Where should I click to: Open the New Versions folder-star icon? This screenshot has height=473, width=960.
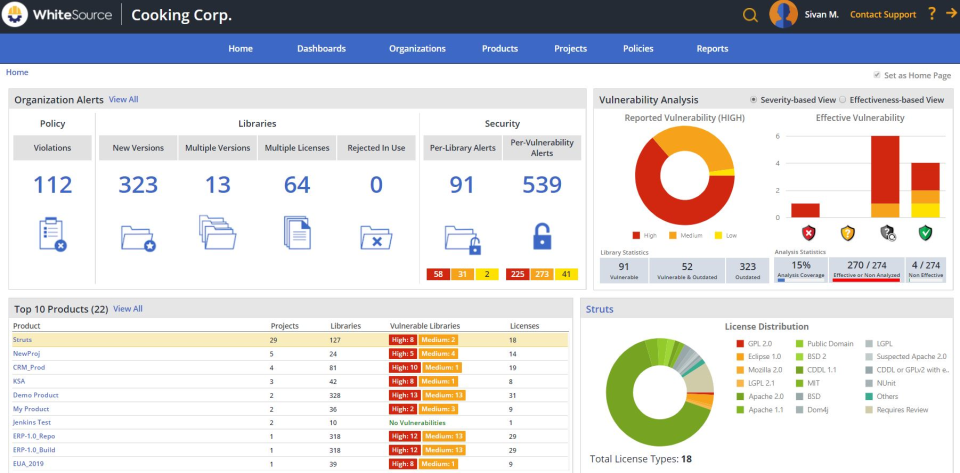(x=138, y=237)
